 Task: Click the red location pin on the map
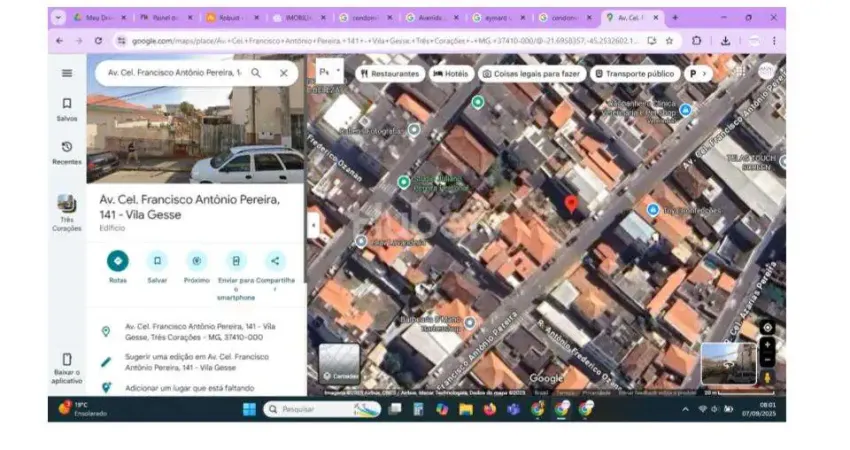(x=571, y=204)
